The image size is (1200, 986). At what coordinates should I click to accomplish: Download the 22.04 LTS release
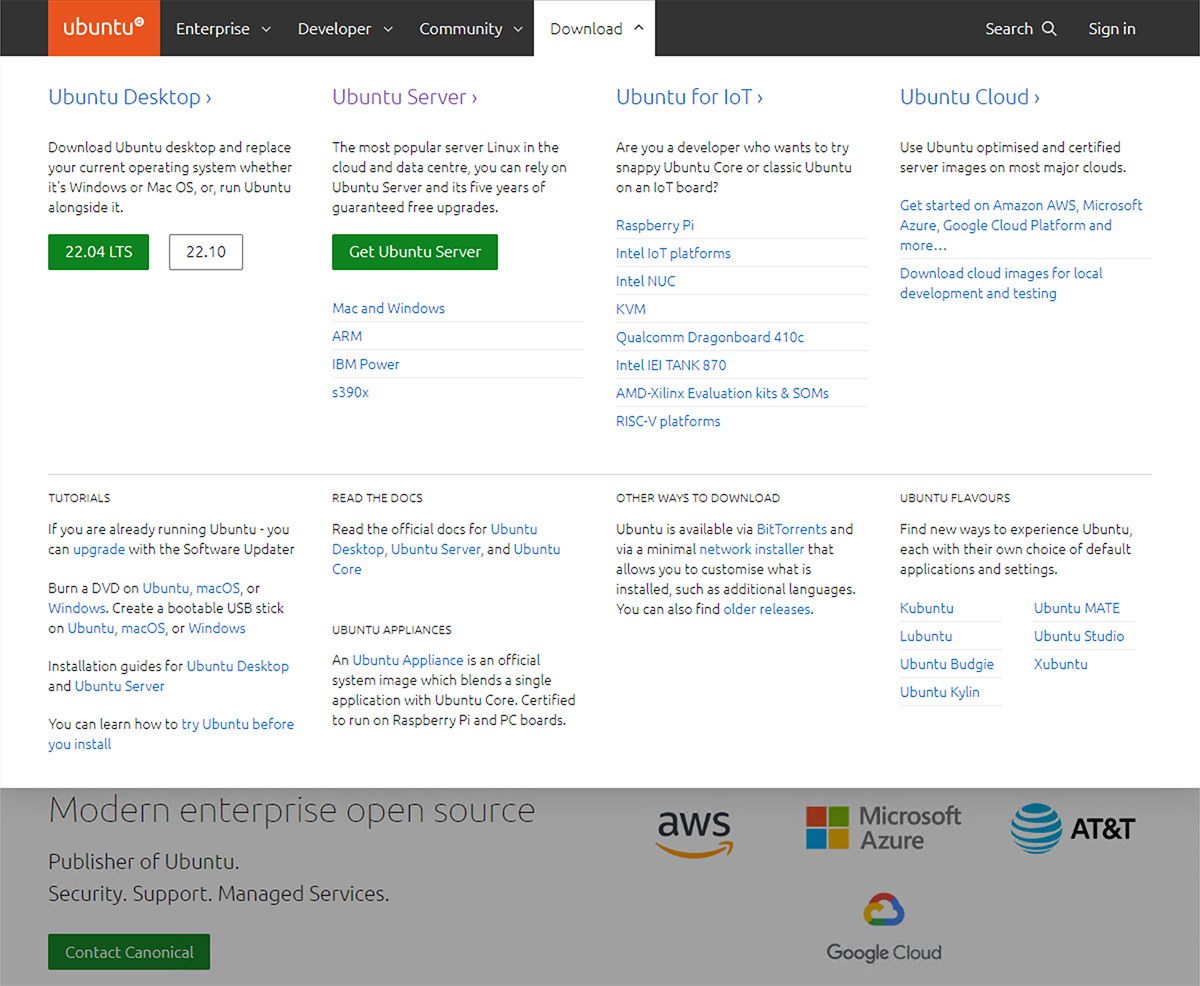[x=98, y=252]
